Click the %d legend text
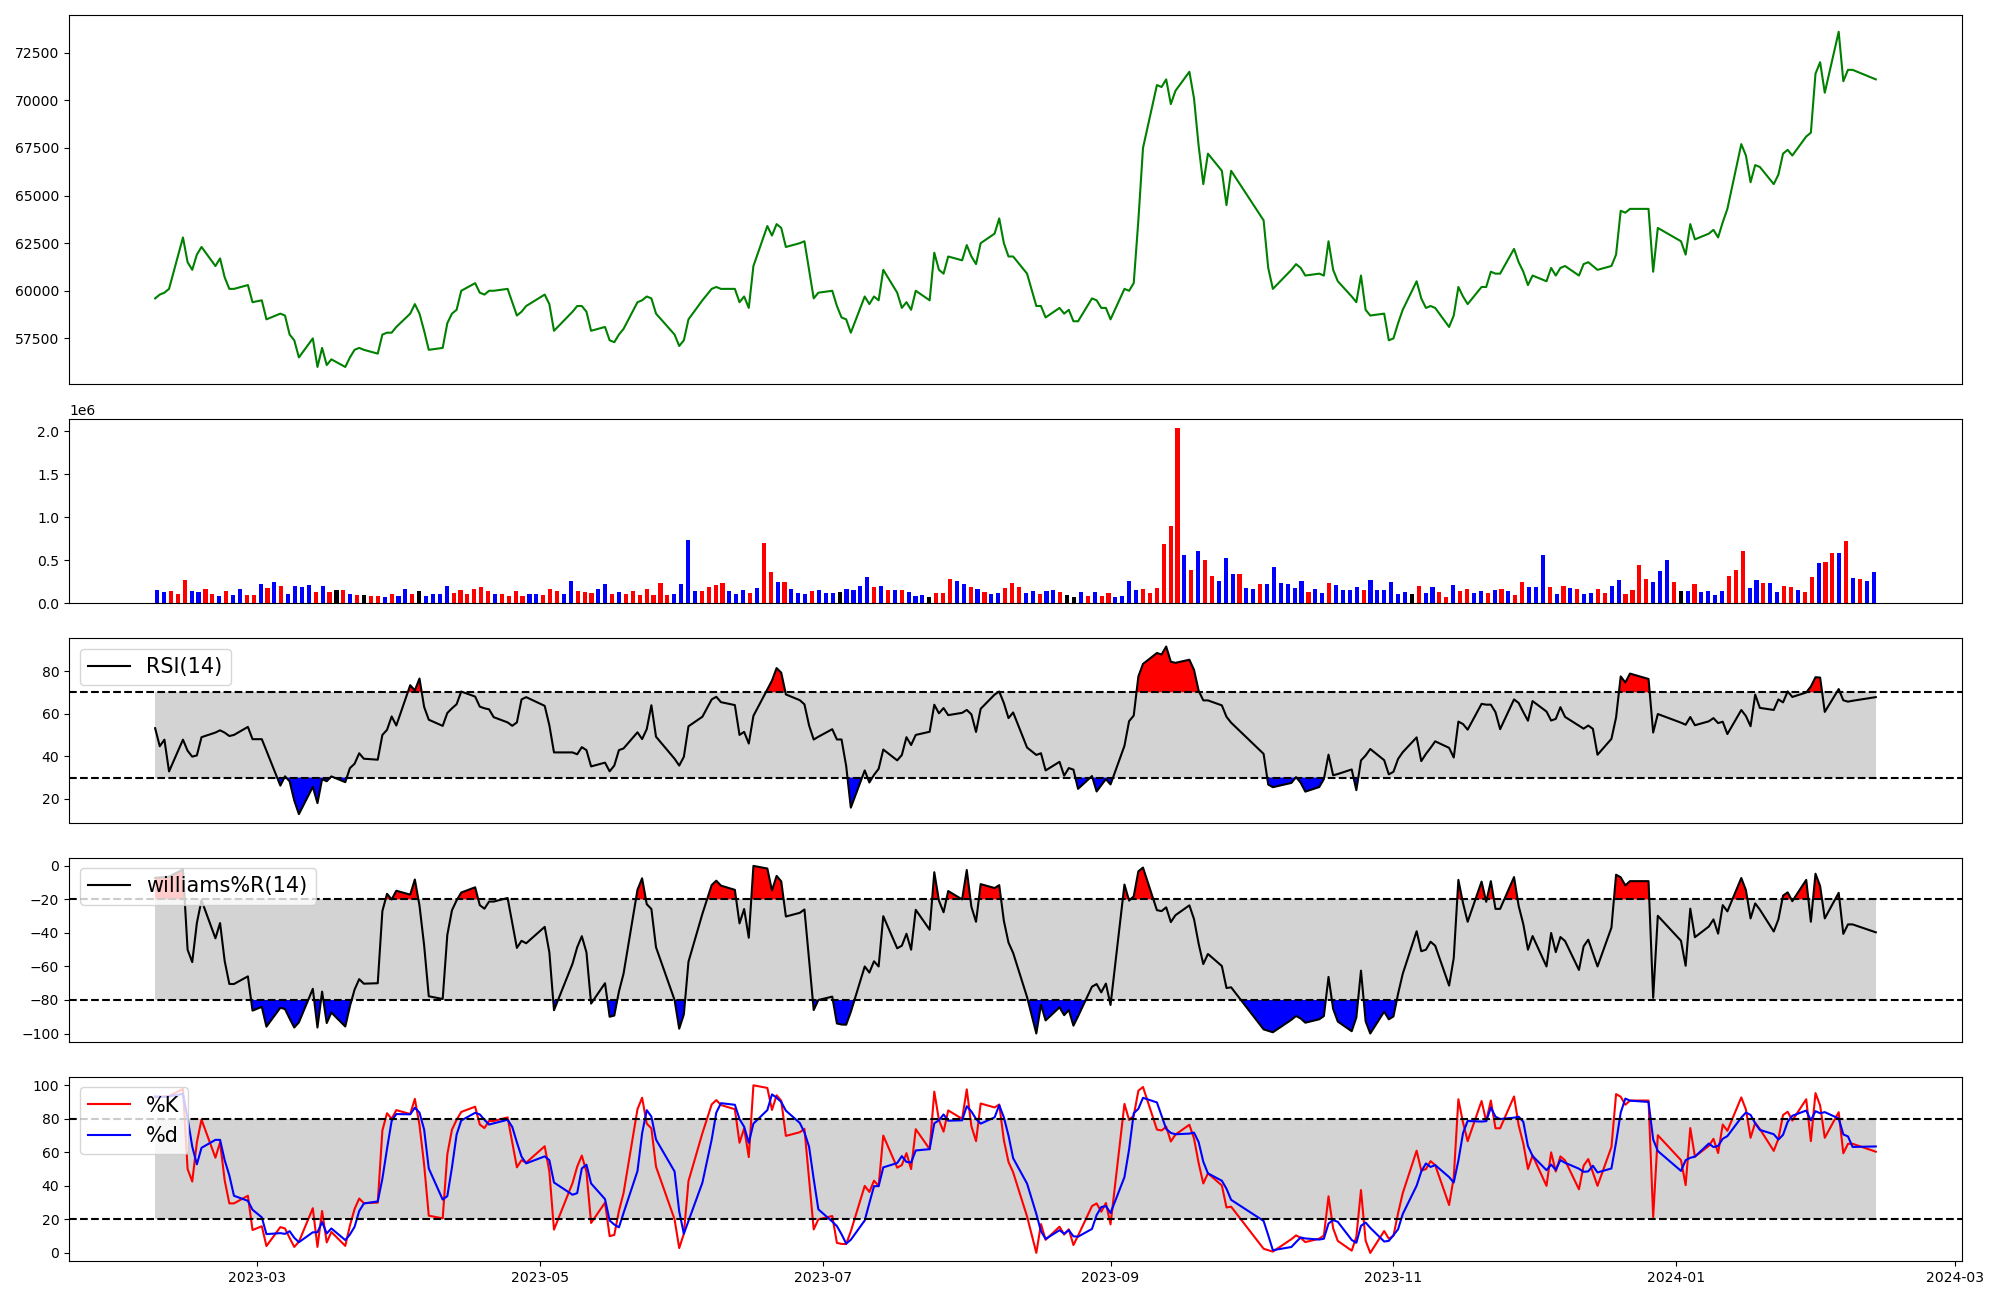Screen dimensions: 2000x1300 pos(162,1135)
